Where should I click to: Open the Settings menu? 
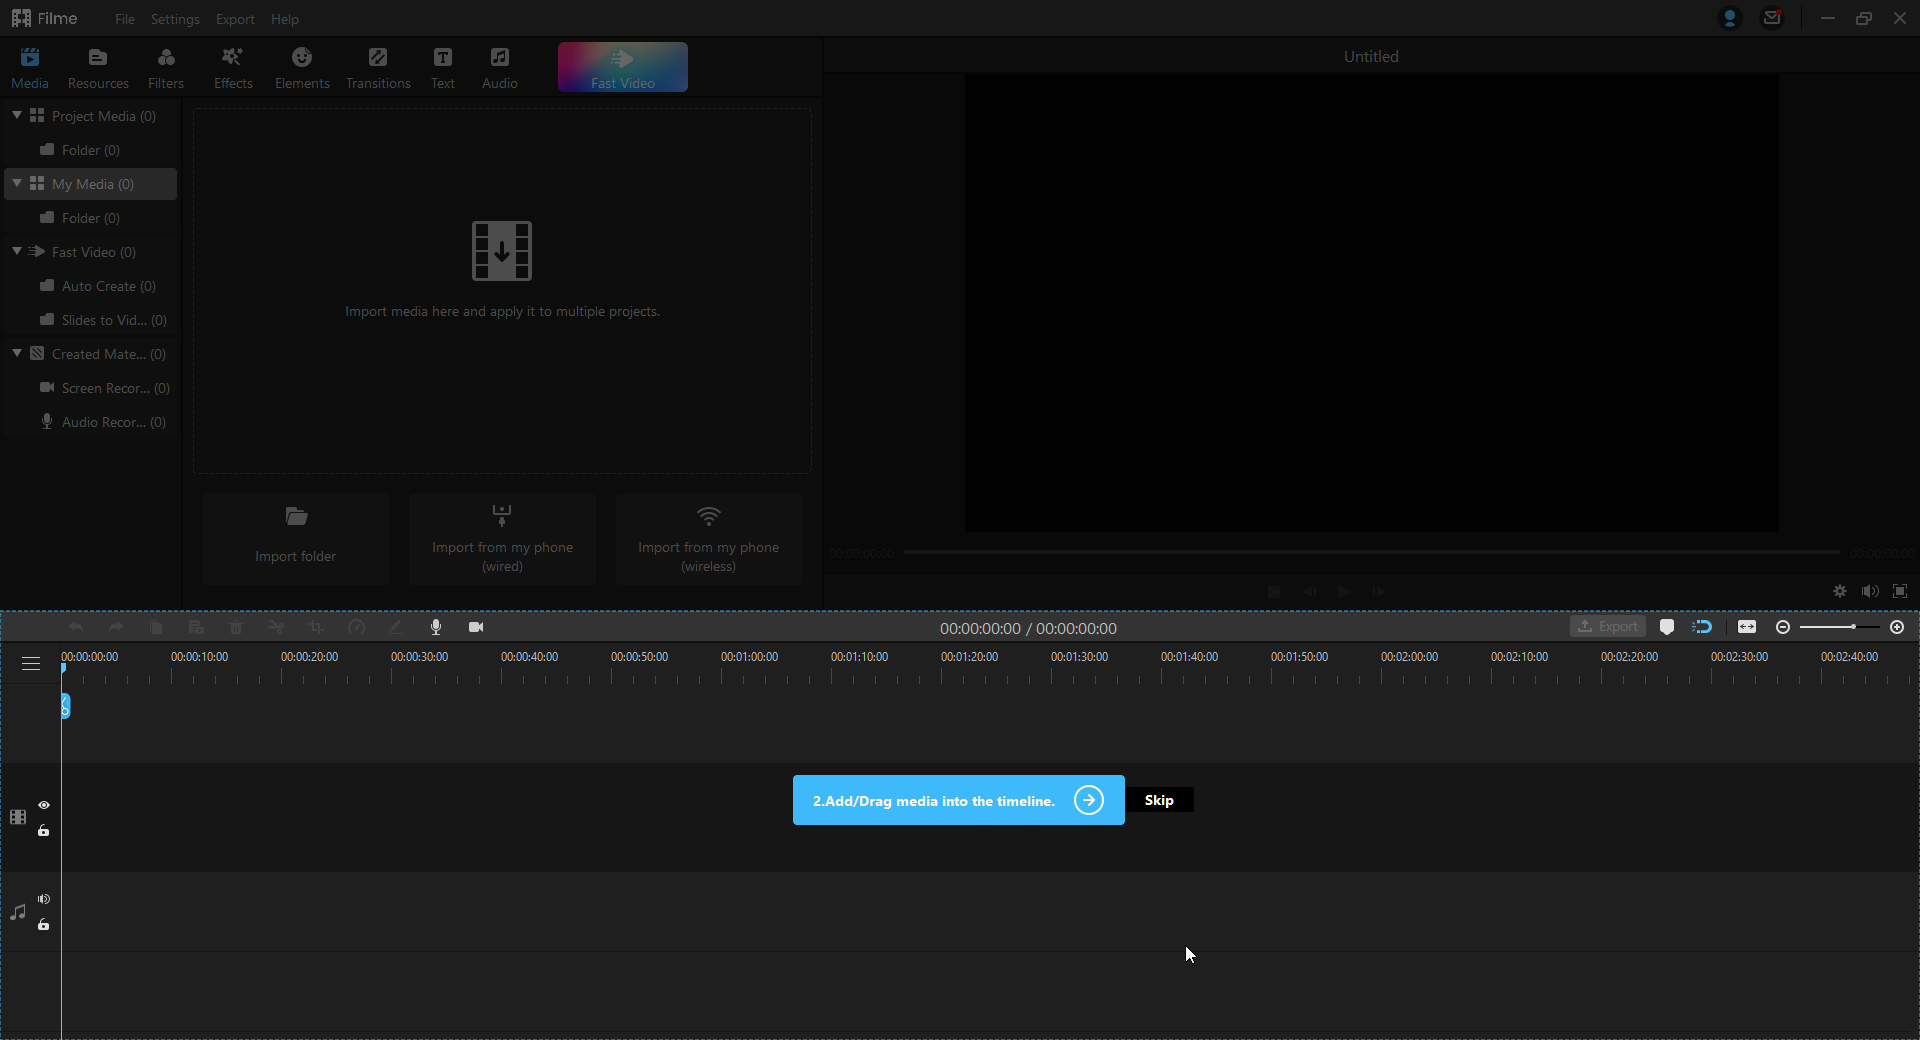coord(175,18)
